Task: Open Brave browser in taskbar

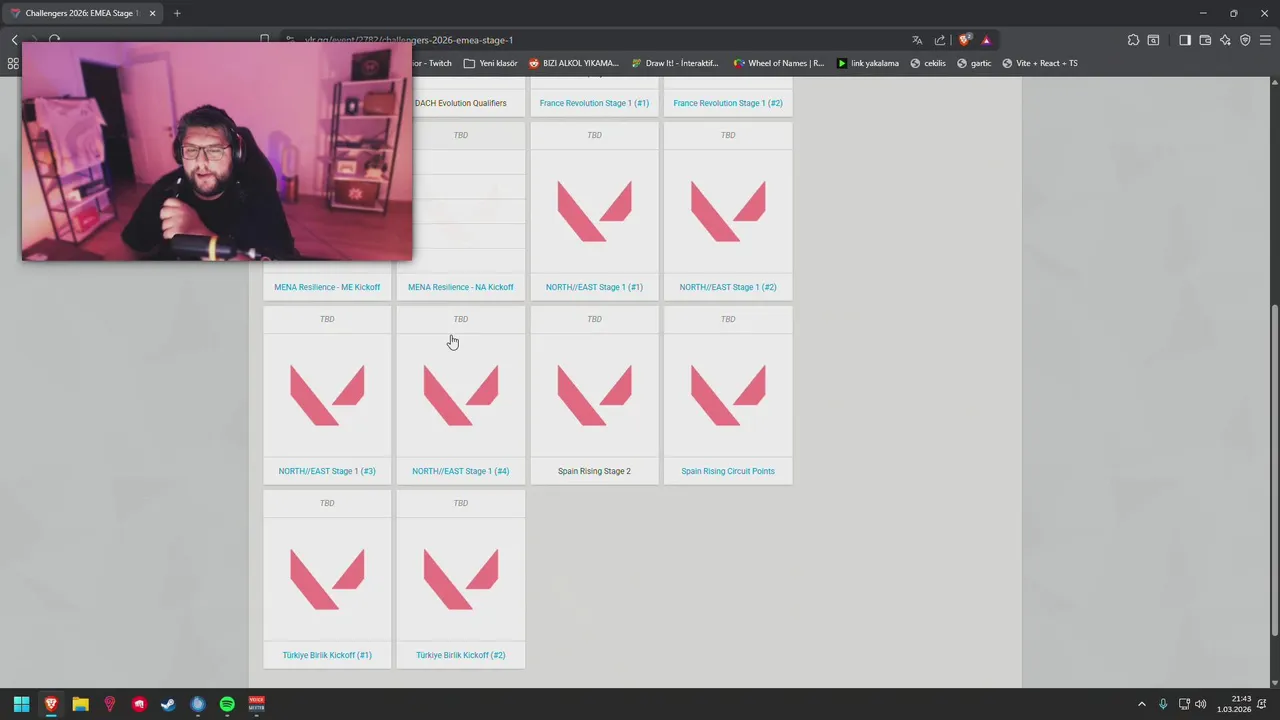Action: tap(51, 704)
